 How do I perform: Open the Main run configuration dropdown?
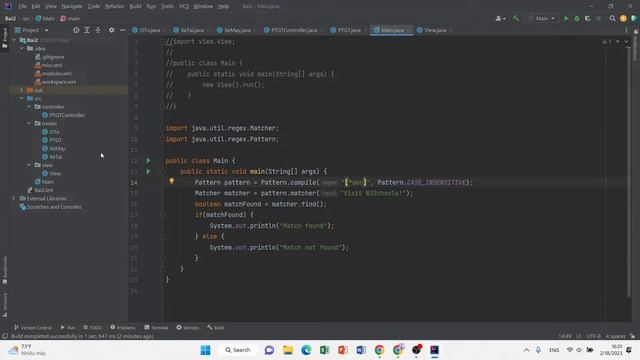[542, 18]
